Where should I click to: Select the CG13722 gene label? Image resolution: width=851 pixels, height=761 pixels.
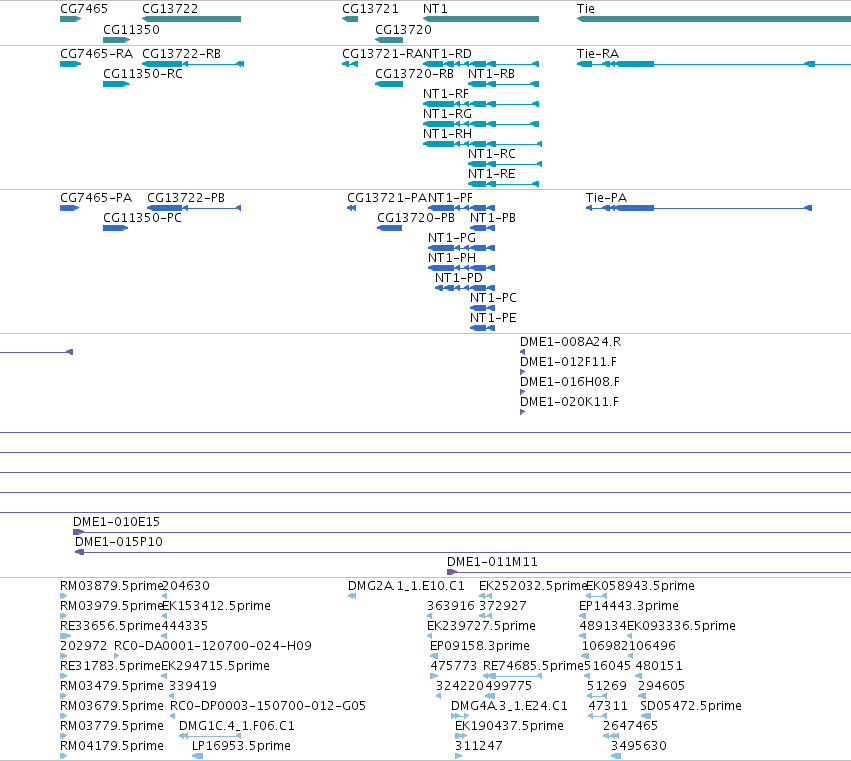pyautogui.click(x=170, y=9)
